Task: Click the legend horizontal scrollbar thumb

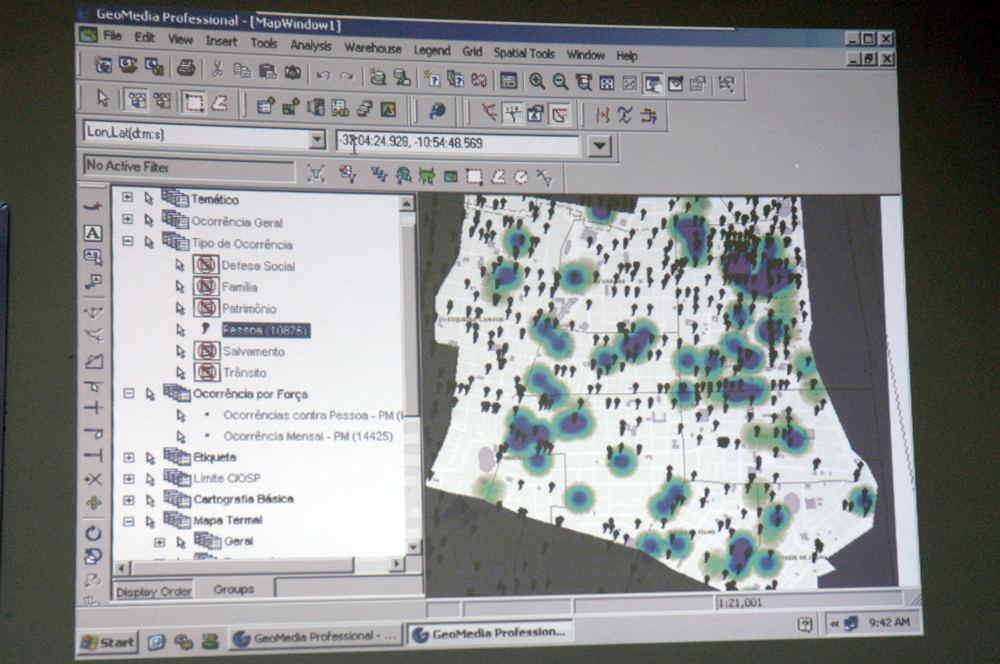Action: point(242,565)
